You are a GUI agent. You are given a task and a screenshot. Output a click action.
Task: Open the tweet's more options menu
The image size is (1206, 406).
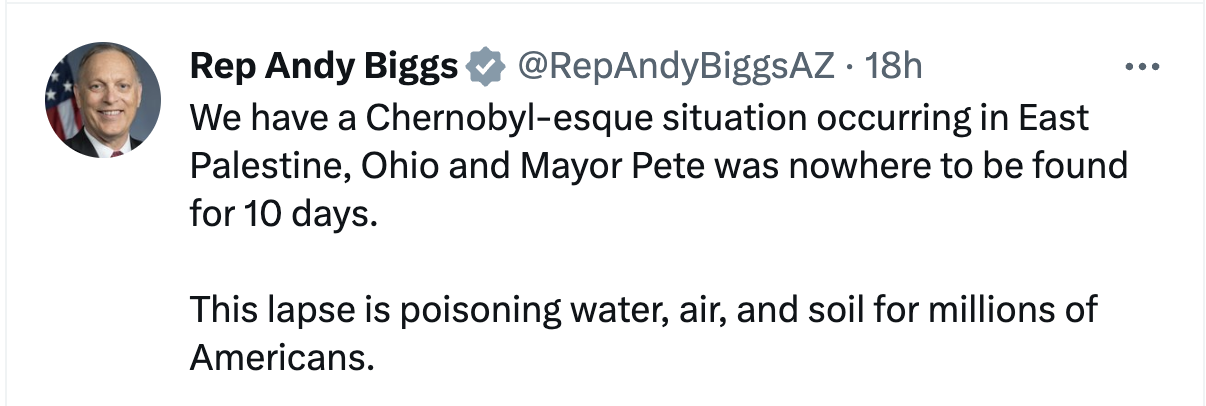point(1140,68)
